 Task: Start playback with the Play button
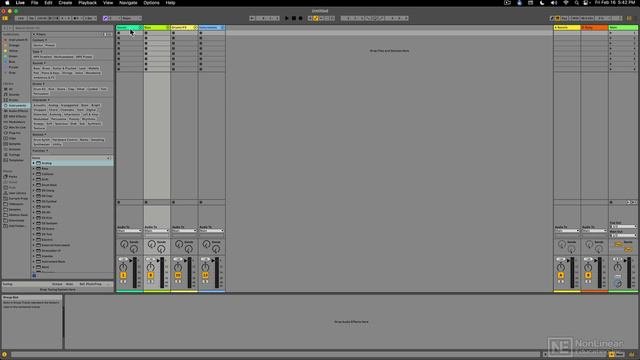coord(287,18)
